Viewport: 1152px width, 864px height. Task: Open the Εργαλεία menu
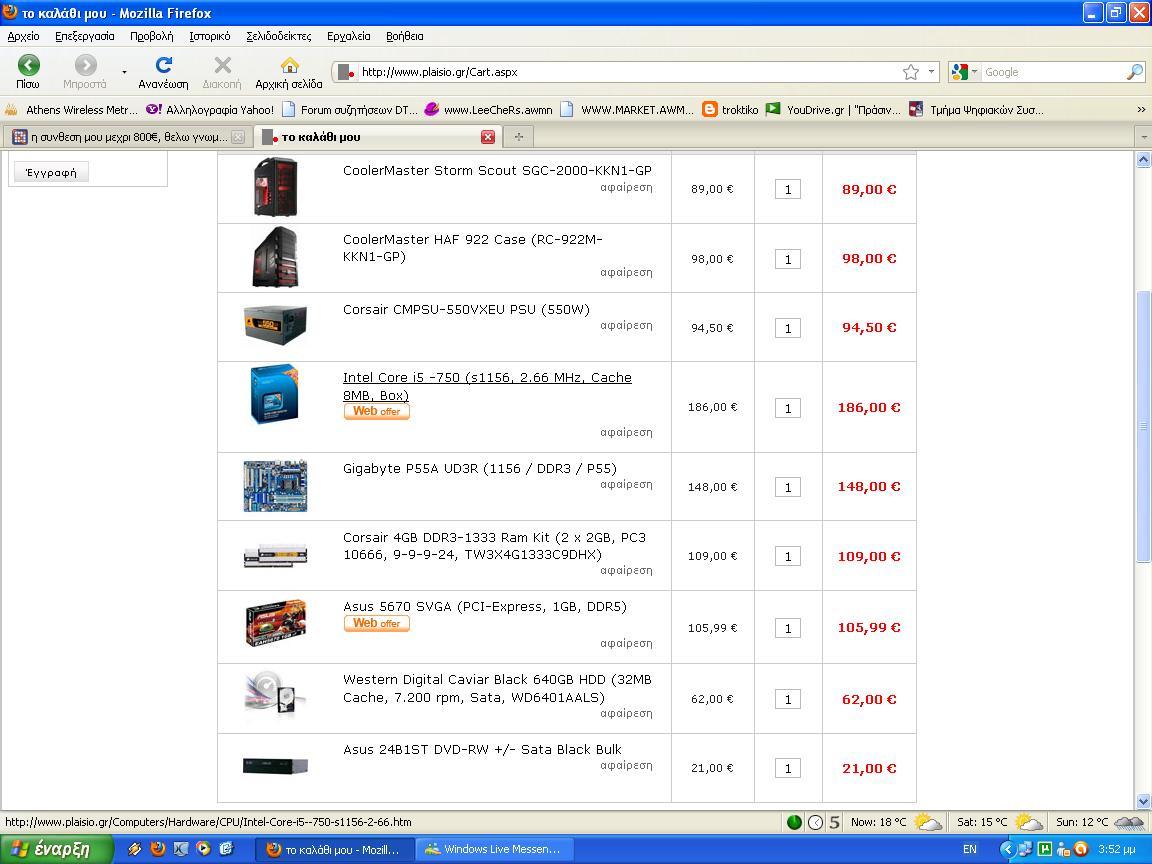[348, 36]
